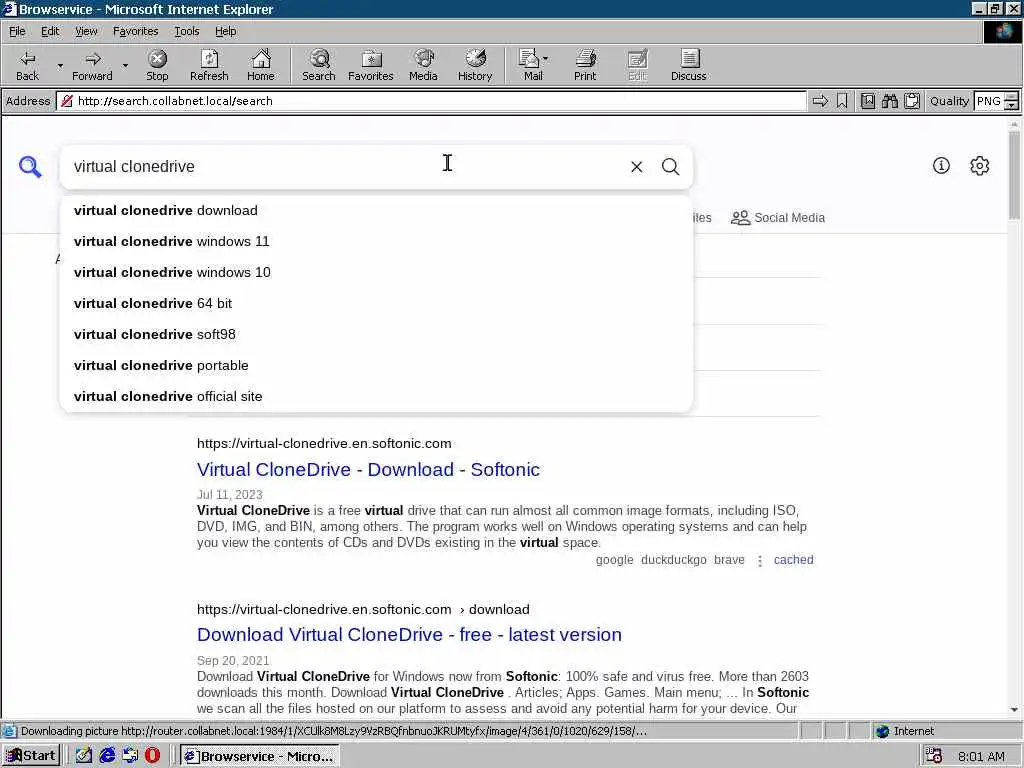Open the Quality PNG combo box
Viewport: 1024px width, 768px height.
tap(996, 101)
